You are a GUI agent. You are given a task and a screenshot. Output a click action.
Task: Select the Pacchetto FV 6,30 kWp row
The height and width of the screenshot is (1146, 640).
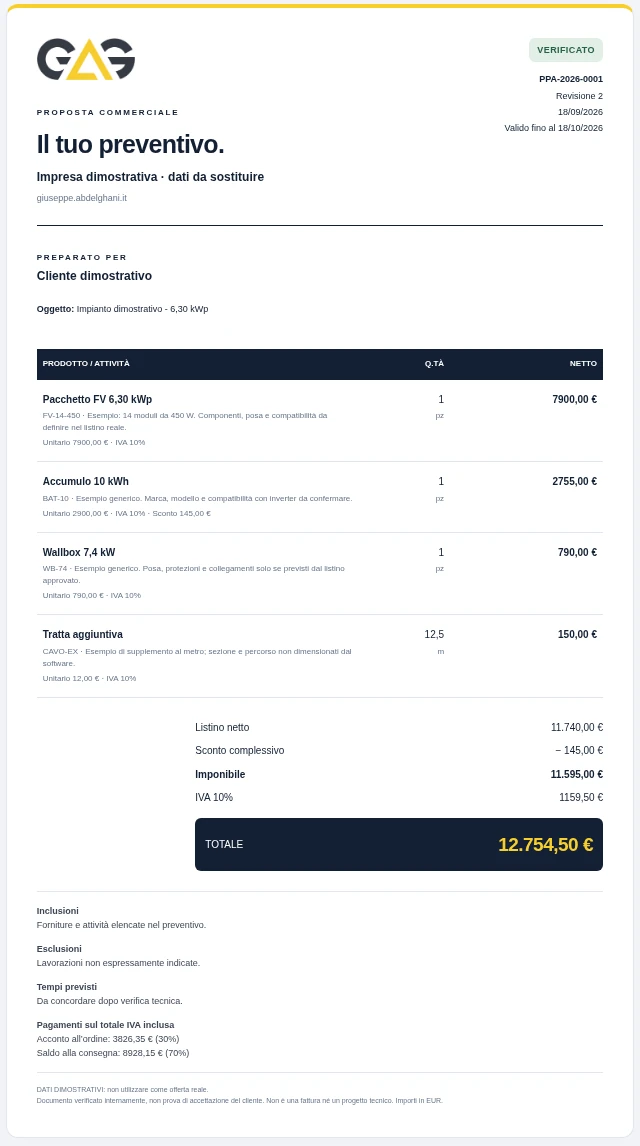[x=320, y=421]
